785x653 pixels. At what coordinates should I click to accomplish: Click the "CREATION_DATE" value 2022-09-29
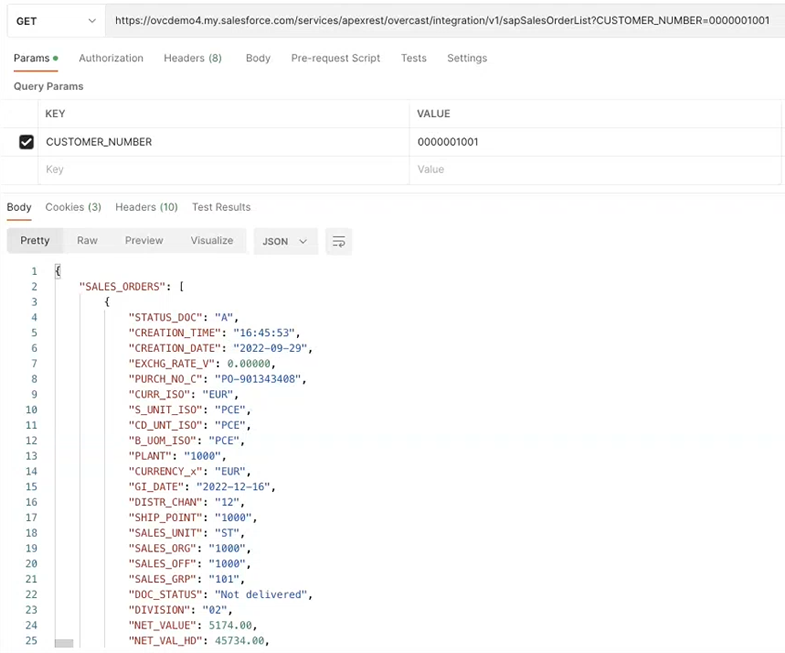[270, 349]
